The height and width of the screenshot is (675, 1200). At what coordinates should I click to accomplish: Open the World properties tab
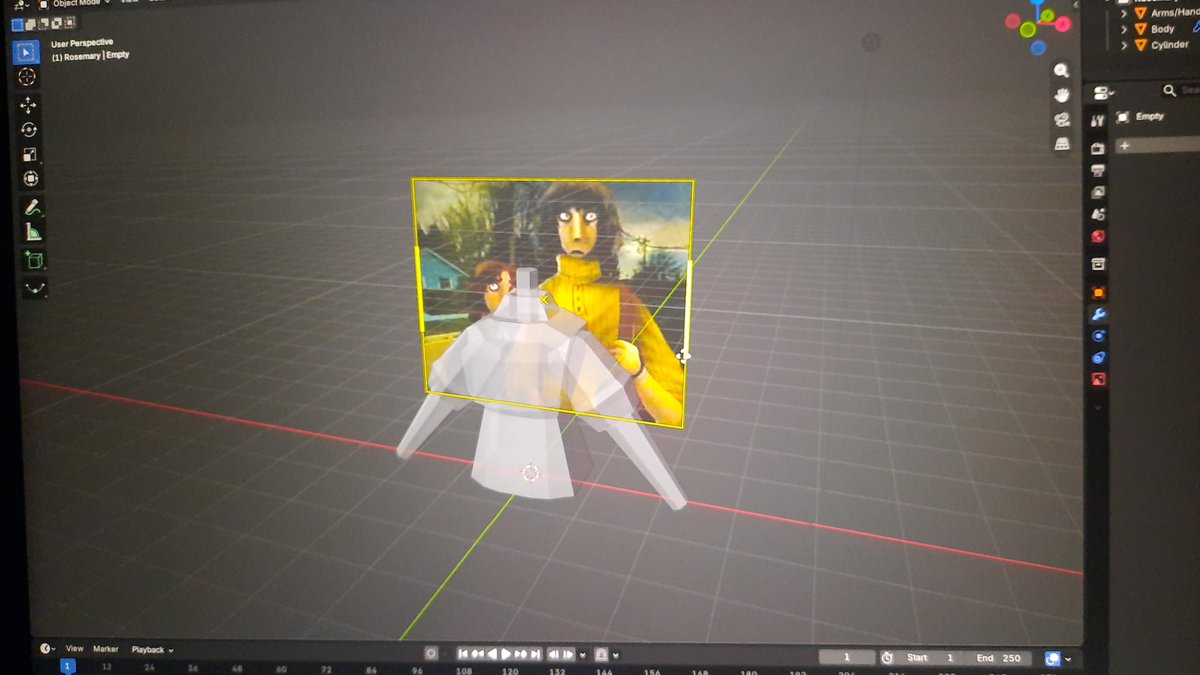click(x=1098, y=236)
